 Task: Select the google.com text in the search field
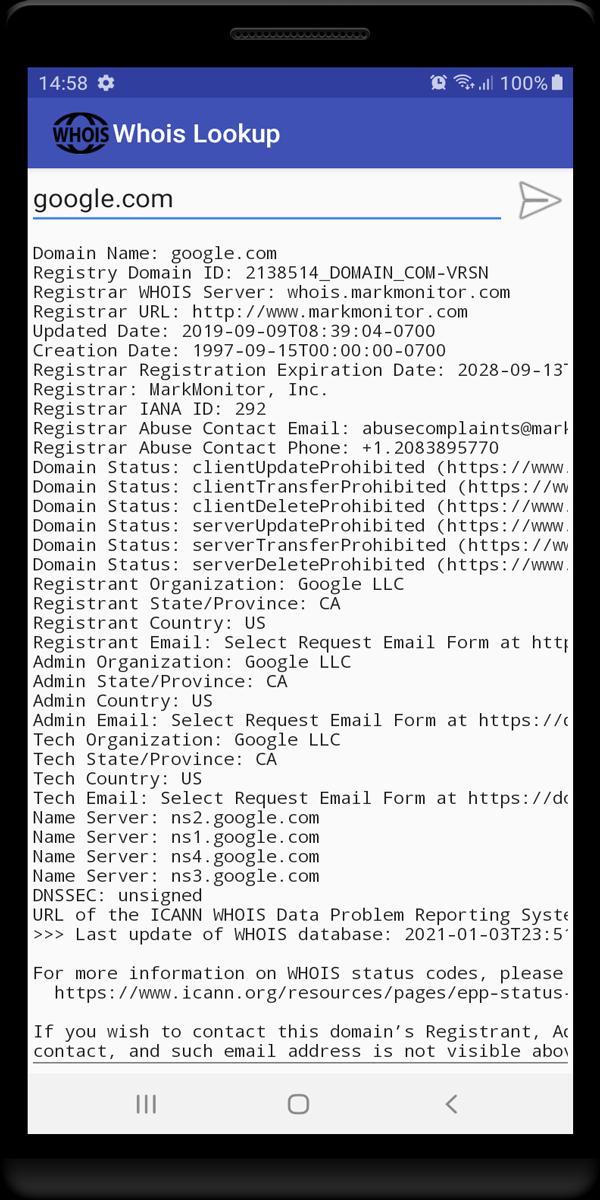click(106, 199)
